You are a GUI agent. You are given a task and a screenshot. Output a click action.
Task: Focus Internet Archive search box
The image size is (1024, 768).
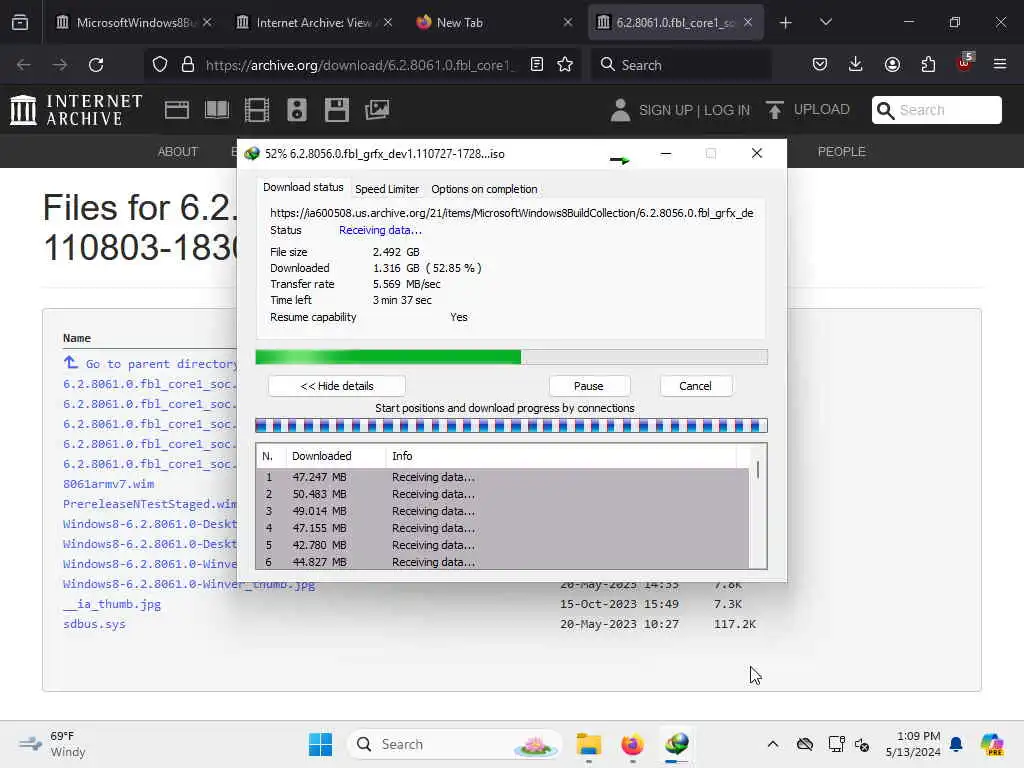pos(936,110)
